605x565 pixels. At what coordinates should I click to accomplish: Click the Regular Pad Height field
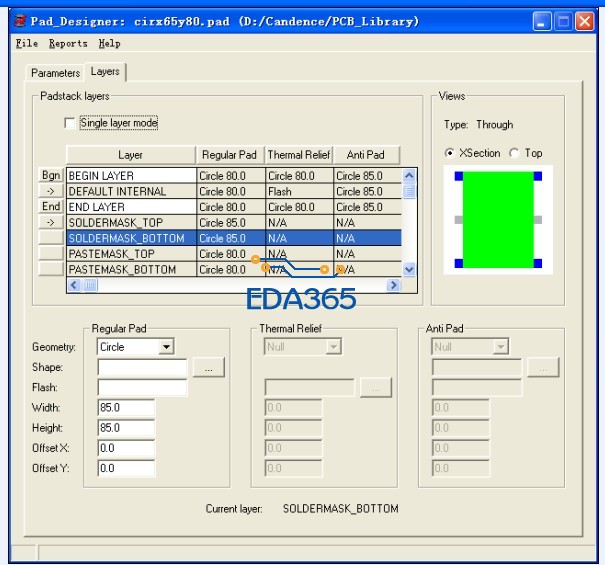126,428
